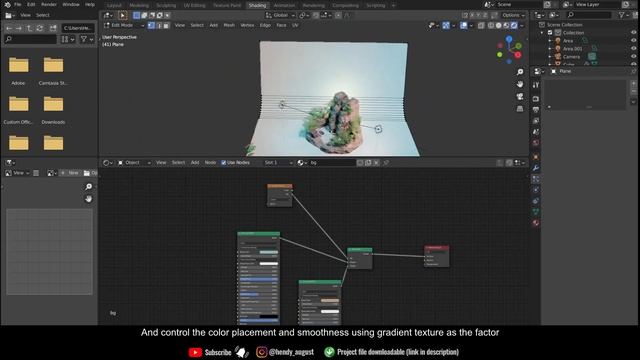Select Area.001 in the outliner

point(573,49)
